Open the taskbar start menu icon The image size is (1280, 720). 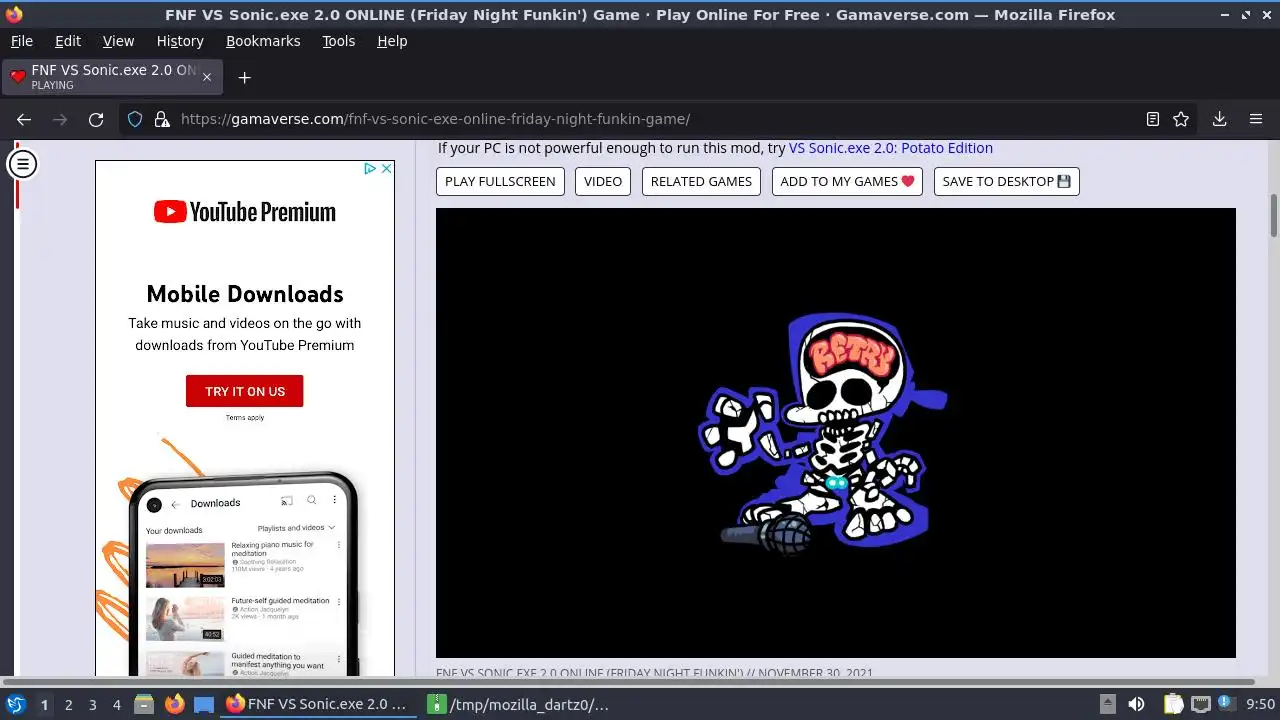pyautogui.click(x=16, y=704)
